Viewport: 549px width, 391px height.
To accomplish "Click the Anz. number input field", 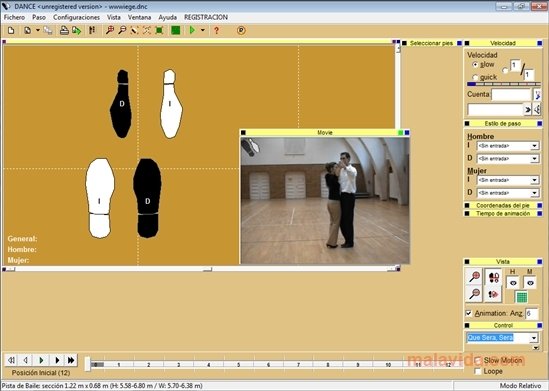I will (x=531, y=314).
